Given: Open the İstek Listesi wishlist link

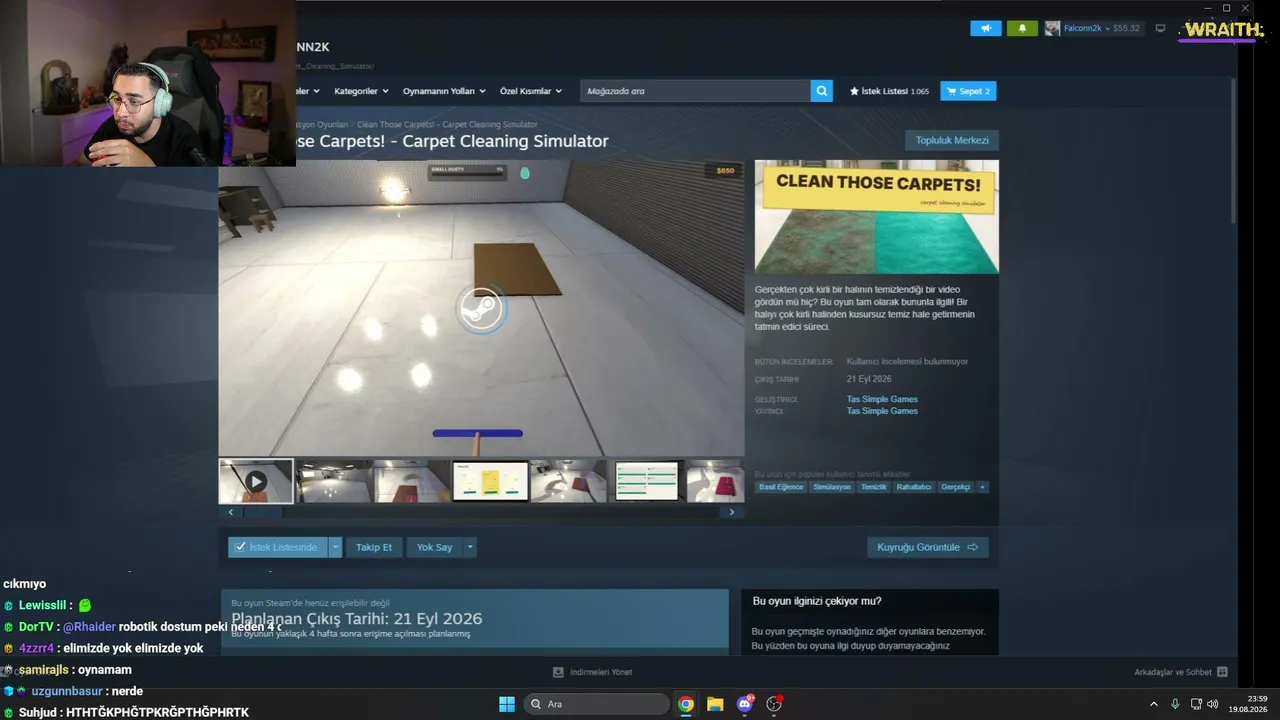Looking at the screenshot, I should point(889,91).
